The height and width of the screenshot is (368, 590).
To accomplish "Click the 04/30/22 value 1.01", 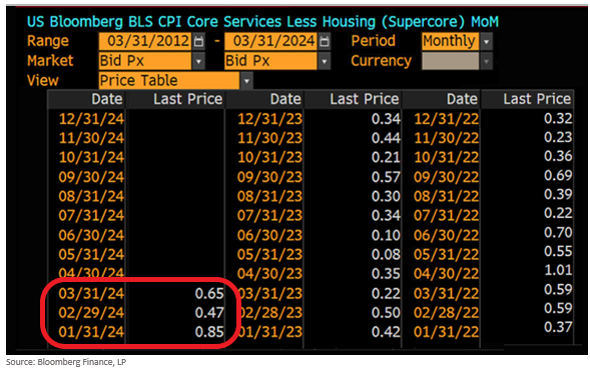I will tap(558, 270).
